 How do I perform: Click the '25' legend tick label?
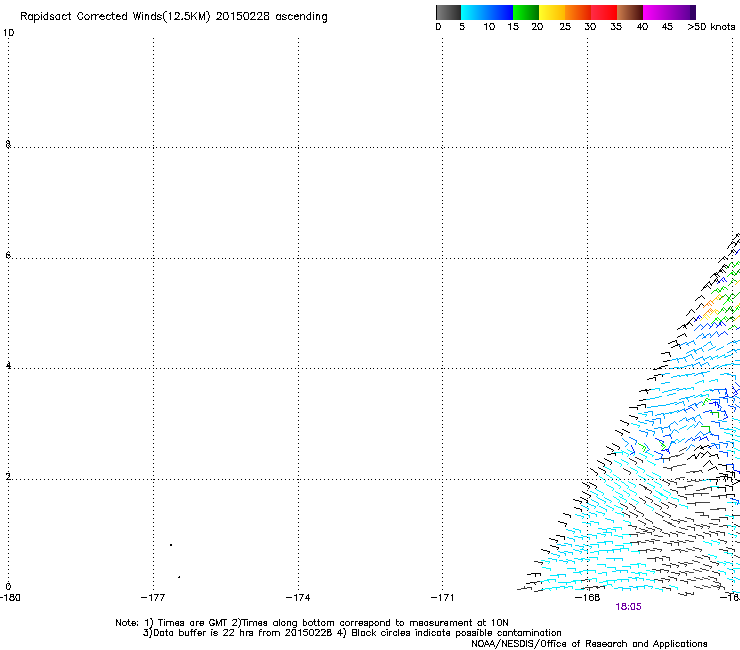(x=565, y=27)
